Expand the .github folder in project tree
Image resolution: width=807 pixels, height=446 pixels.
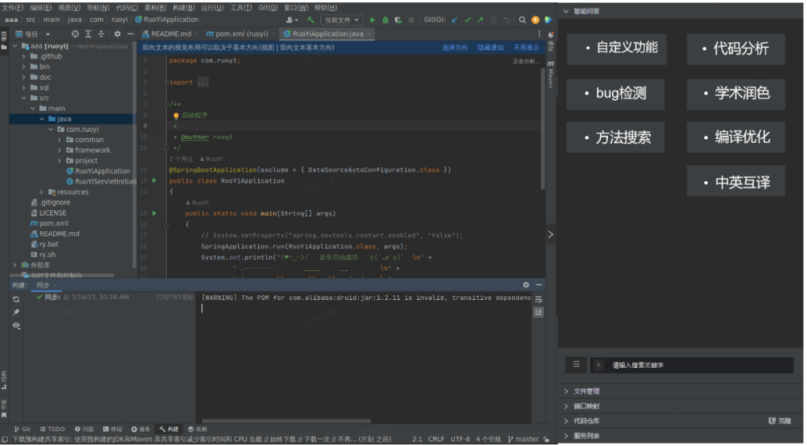coord(24,57)
